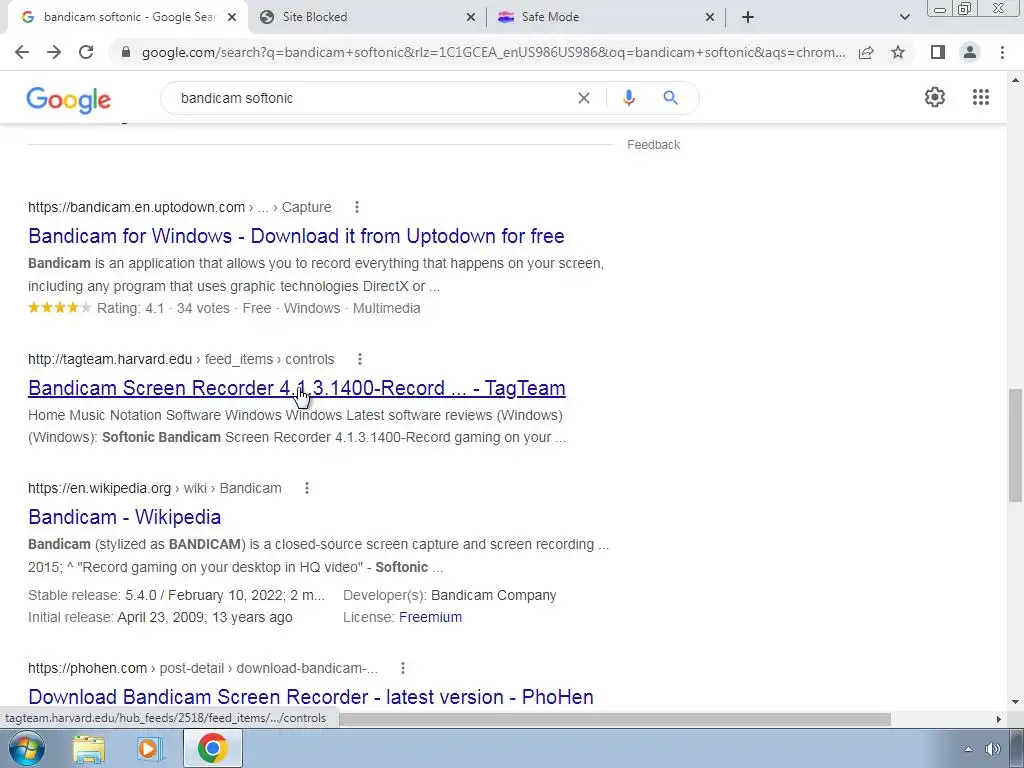
Task: Open more options for Wikipedia result
Action: pyautogui.click(x=307, y=488)
